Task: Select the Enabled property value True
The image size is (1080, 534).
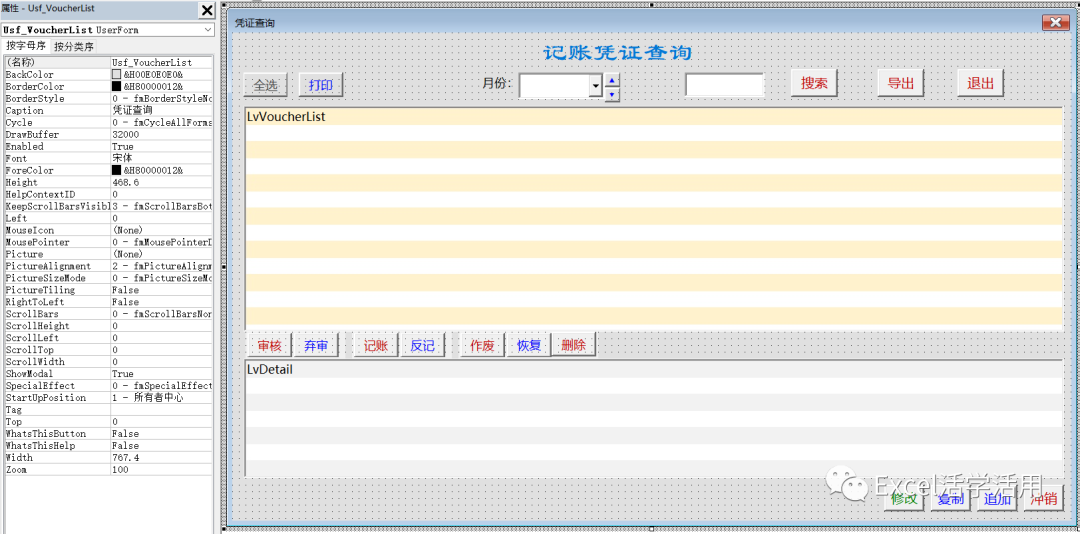Action: pyautogui.click(x=162, y=146)
